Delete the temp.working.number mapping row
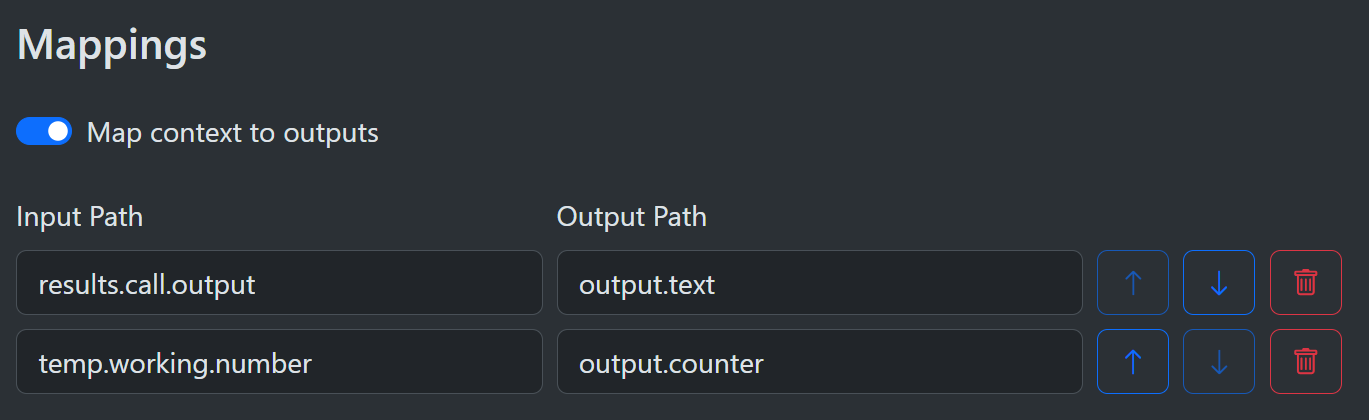1369x420 pixels. [x=1305, y=362]
